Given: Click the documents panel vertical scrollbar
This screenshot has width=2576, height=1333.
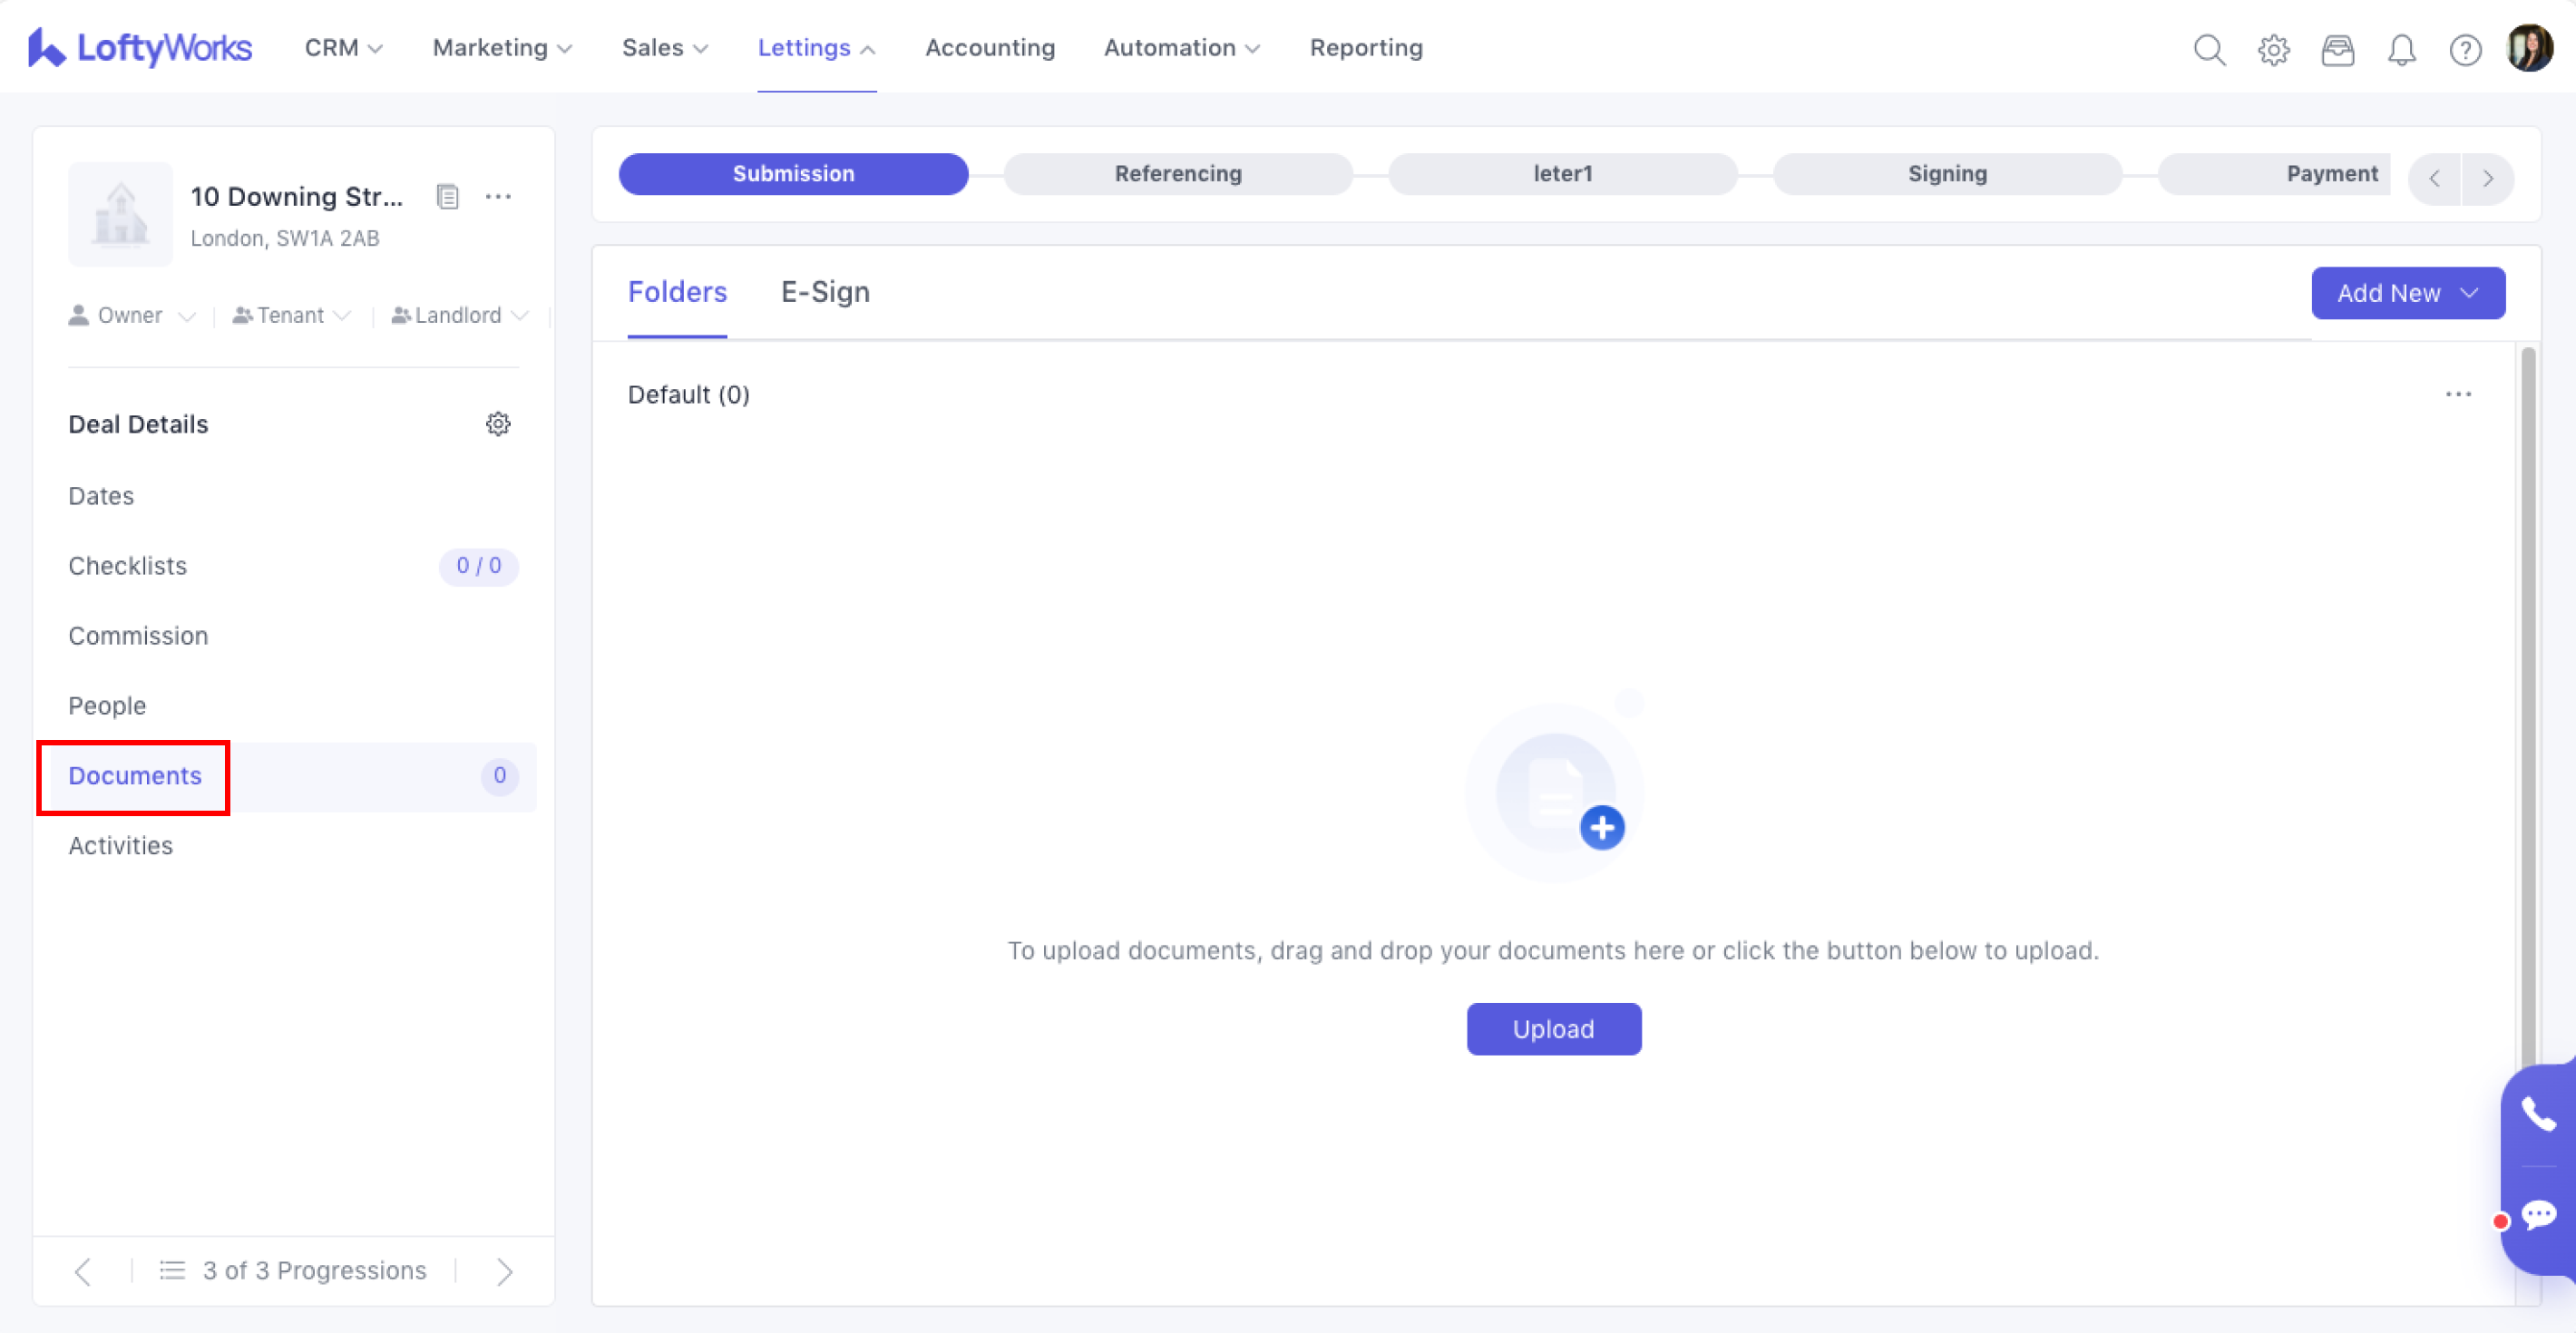Looking at the screenshot, I should click(2527, 700).
